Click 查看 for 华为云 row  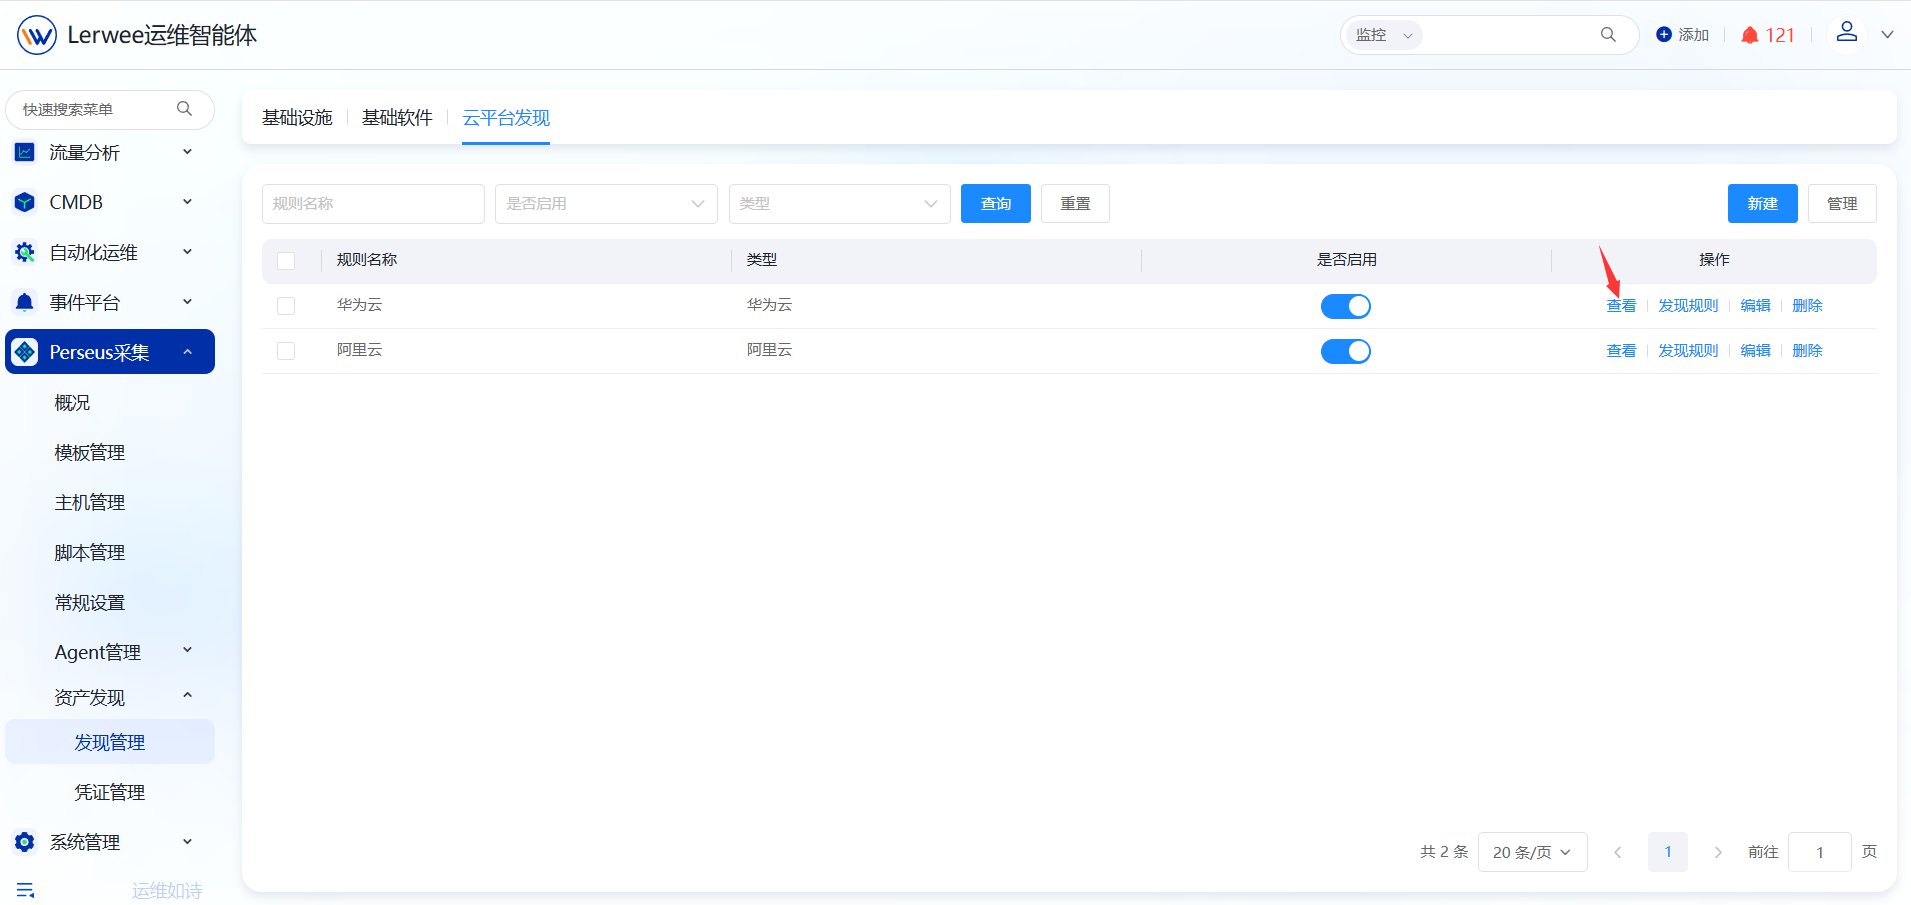click(1621, 306)
